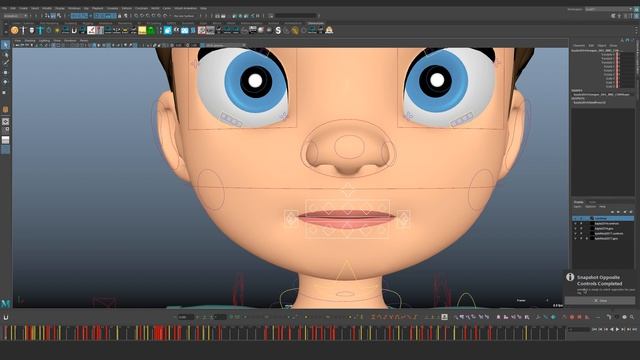Close the Snapshot Opposite Controls notification
The width and height of the screenshot is (640, 360).
[x=600, y=300]
